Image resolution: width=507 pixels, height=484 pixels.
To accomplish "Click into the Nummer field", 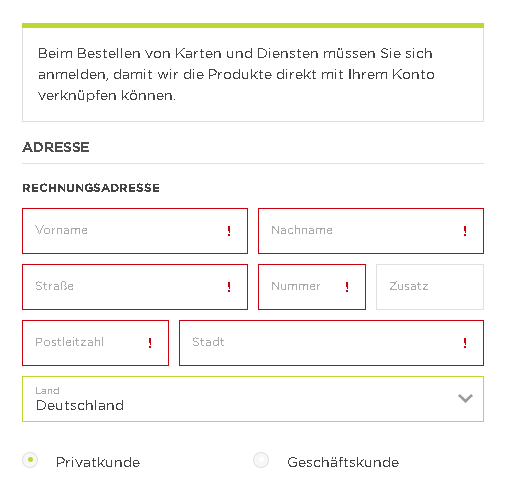I will click(x=312, y=287).
